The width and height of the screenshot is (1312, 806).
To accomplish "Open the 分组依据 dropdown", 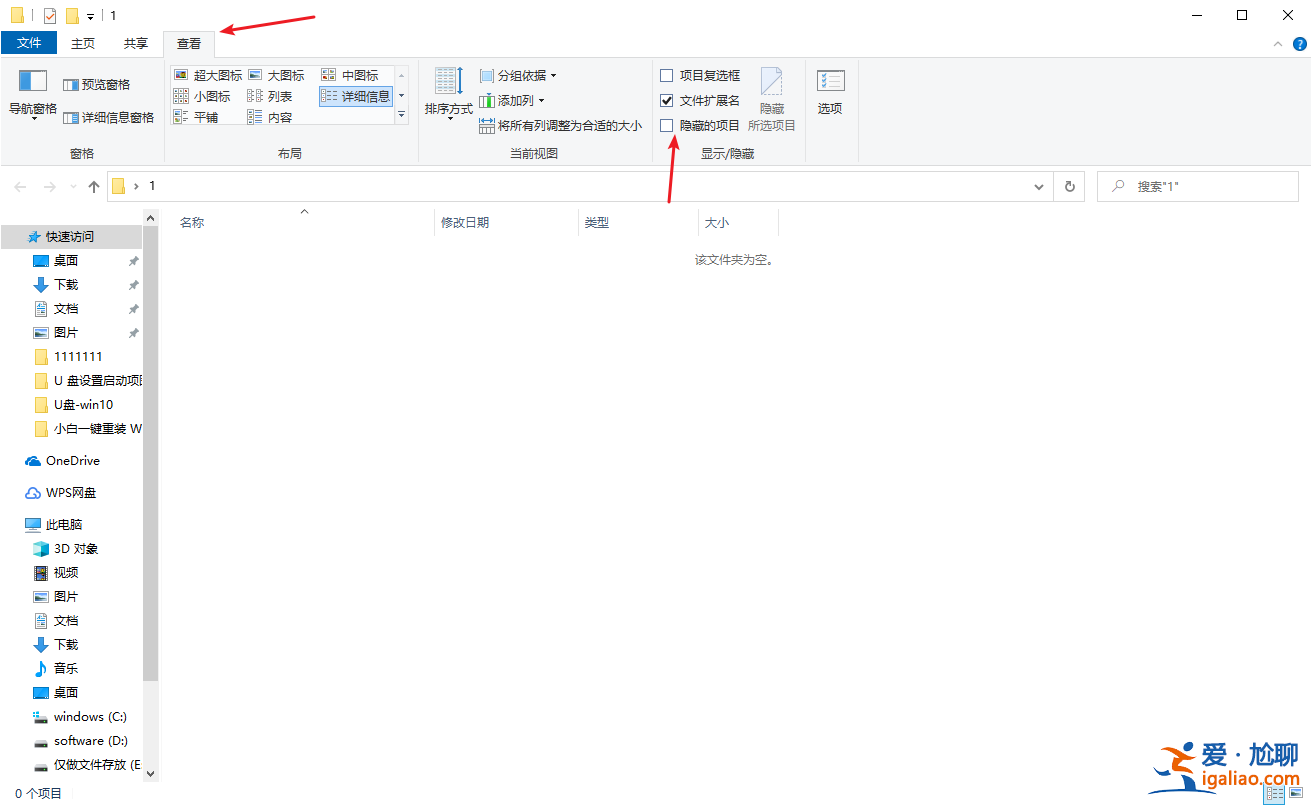I will point(518,75).
